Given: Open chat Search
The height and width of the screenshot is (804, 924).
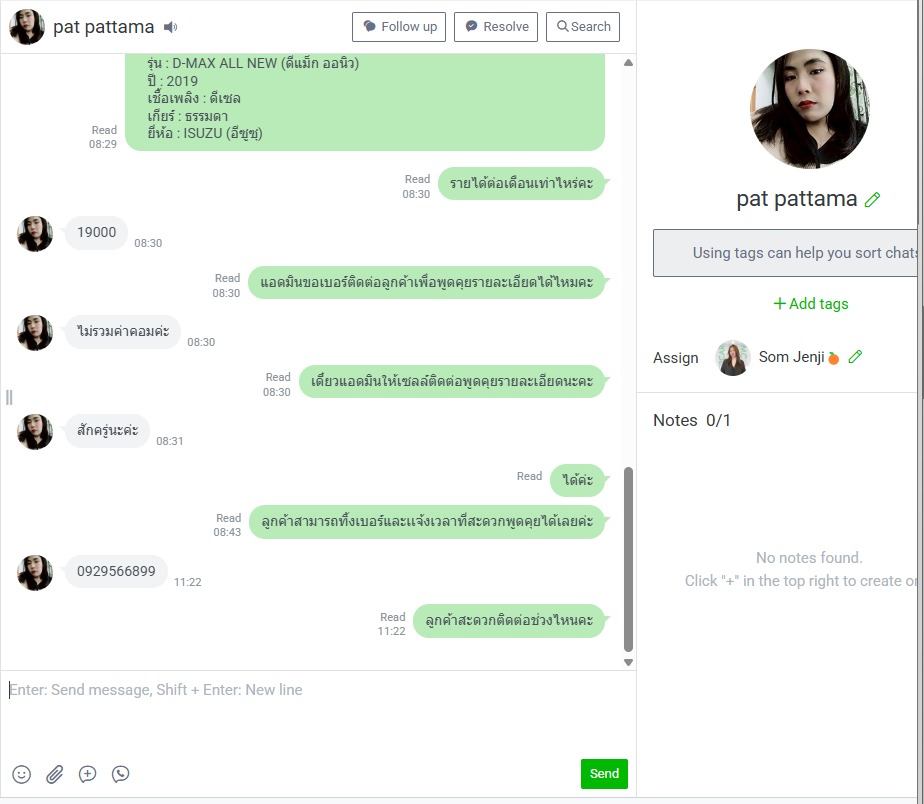Looking at the screenshot, I should tap(583, 27).
